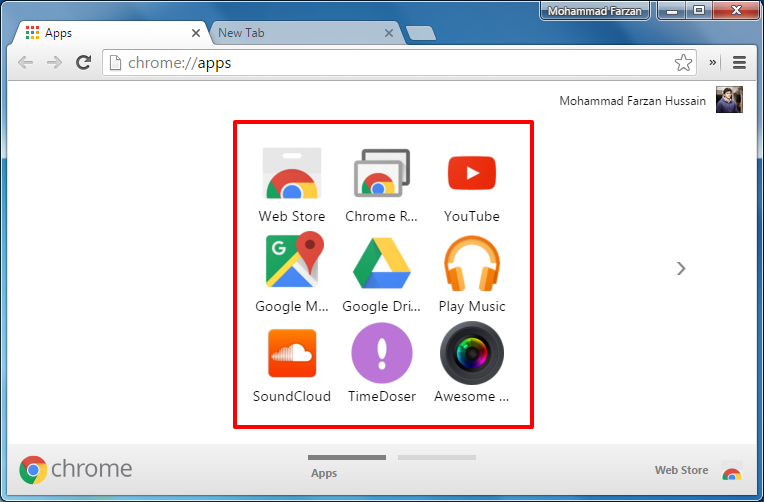Show hidden extensions via double chevron

(712, 62)
